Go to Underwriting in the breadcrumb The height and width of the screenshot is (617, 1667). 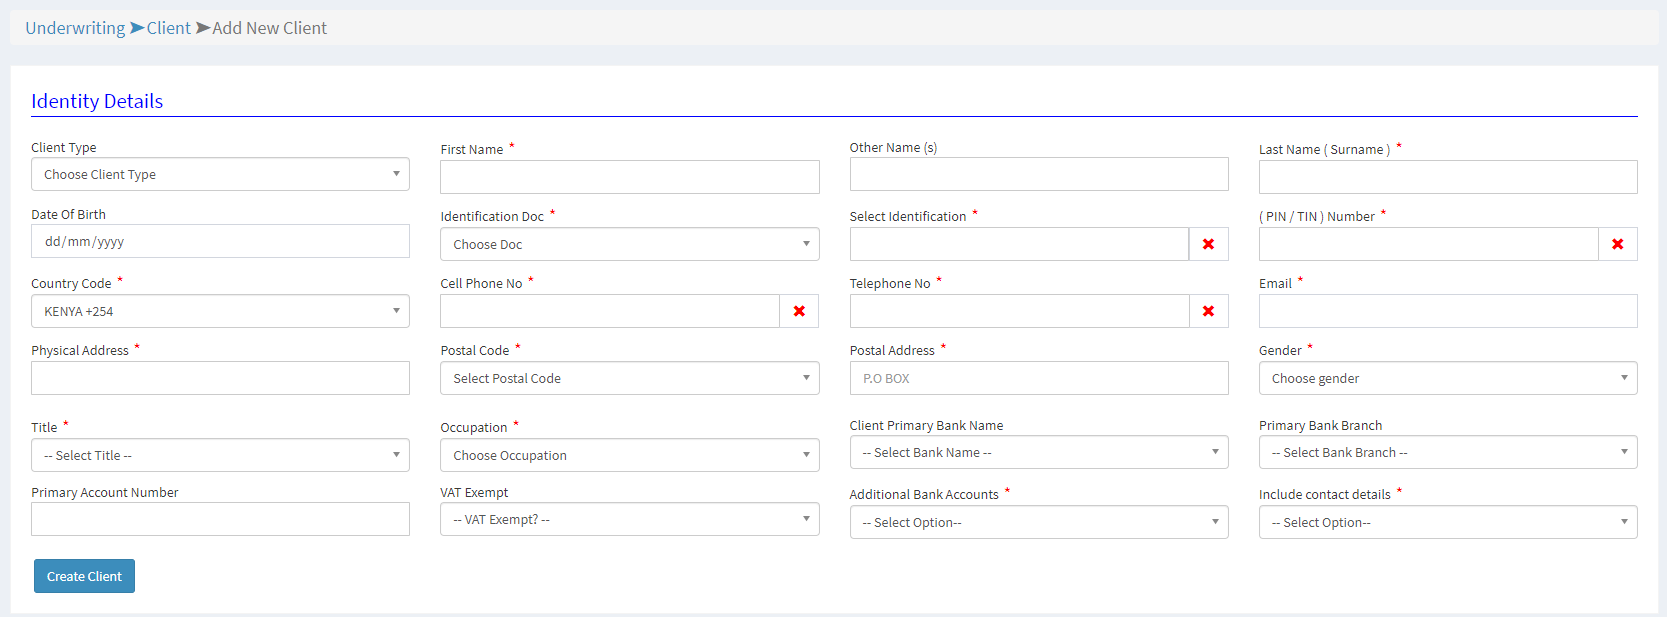coord(75,28)
